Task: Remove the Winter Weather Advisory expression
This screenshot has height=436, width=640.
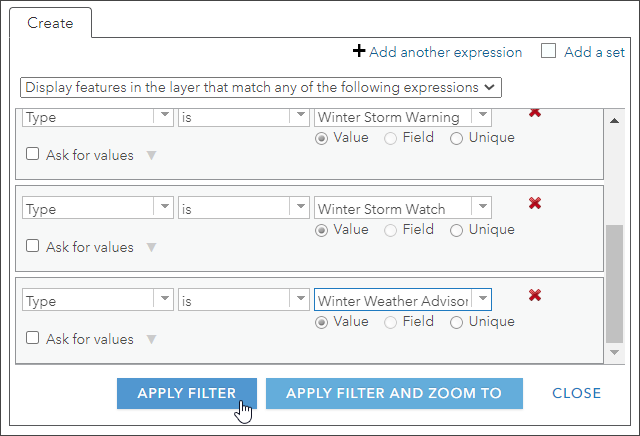Action: click(535, 295)
